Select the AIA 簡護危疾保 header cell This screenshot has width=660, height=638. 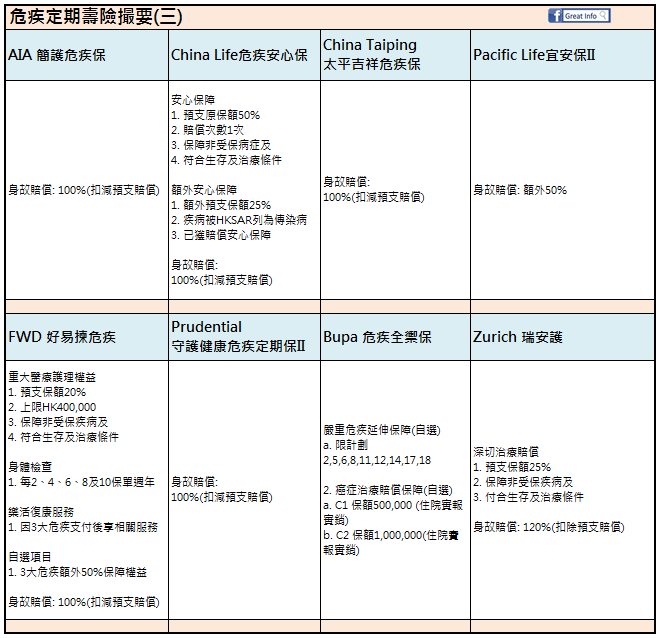click(x=87, y=55)
